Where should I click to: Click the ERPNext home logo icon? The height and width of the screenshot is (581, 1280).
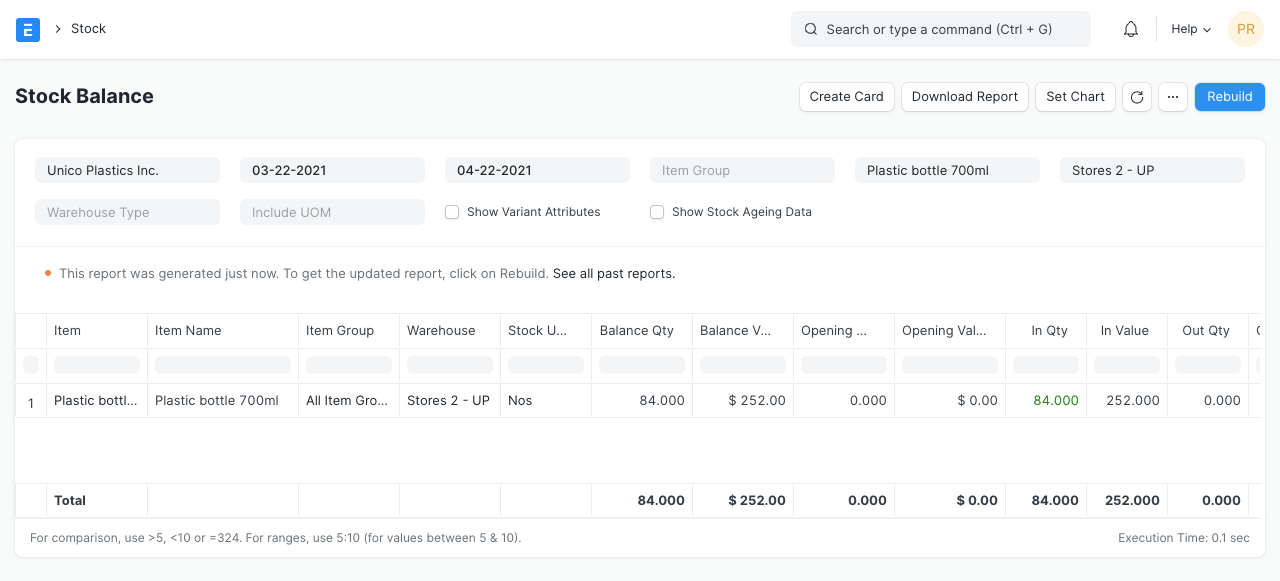28,29
